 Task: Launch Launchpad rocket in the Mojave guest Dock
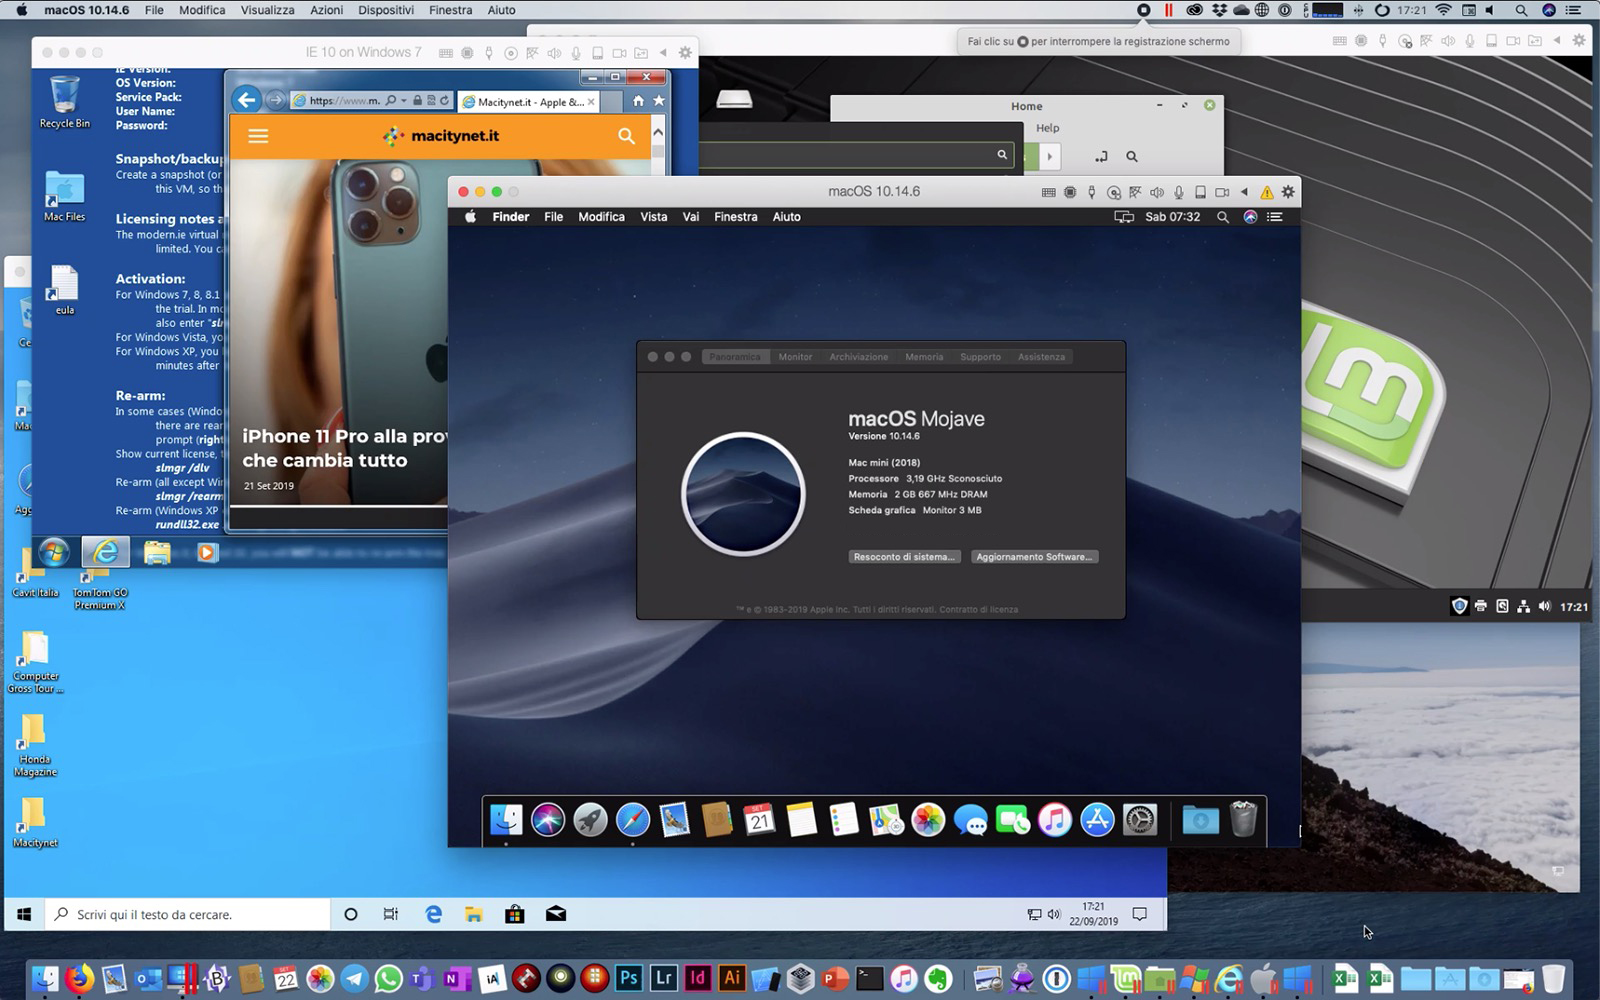click(x=590, y=820)
